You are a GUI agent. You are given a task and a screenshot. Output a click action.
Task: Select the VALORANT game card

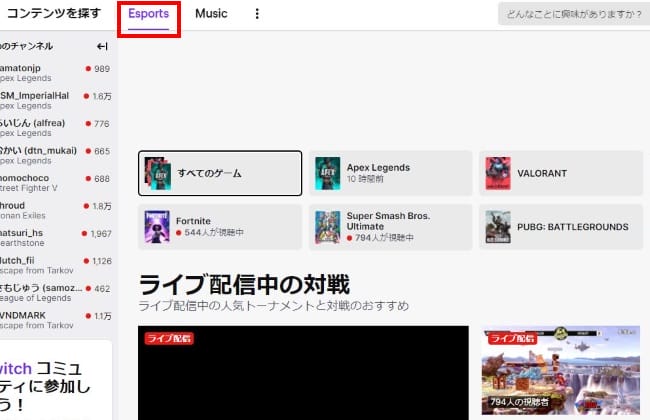tap(561, 173)
